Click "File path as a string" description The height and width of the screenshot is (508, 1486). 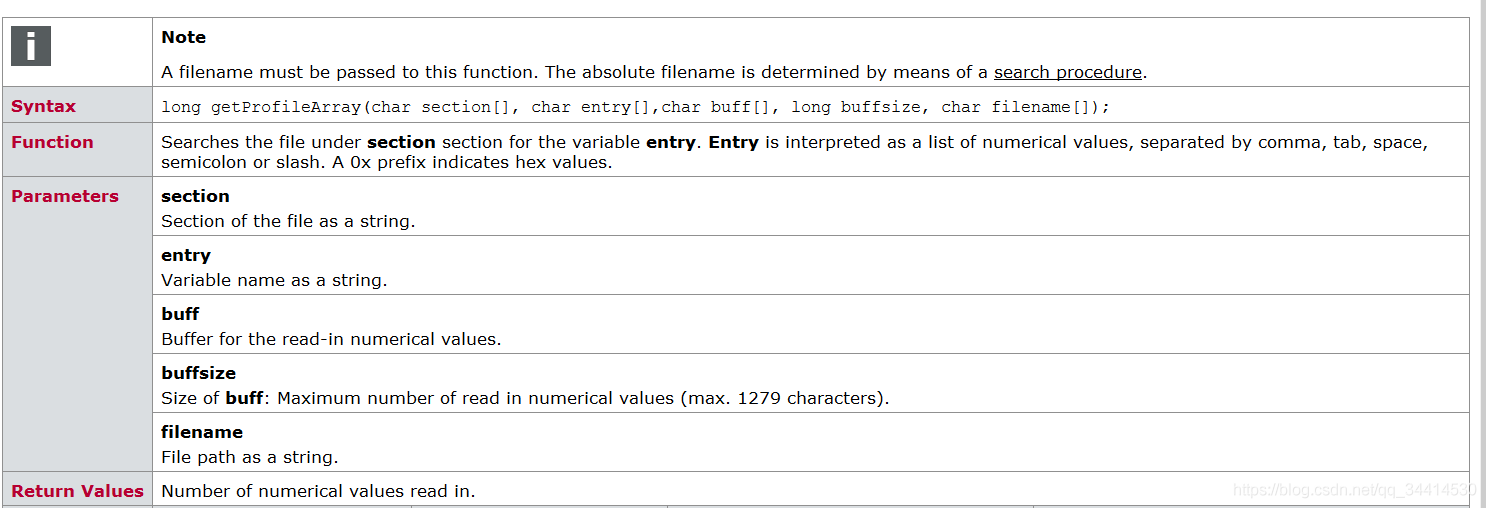click(250, 457)
